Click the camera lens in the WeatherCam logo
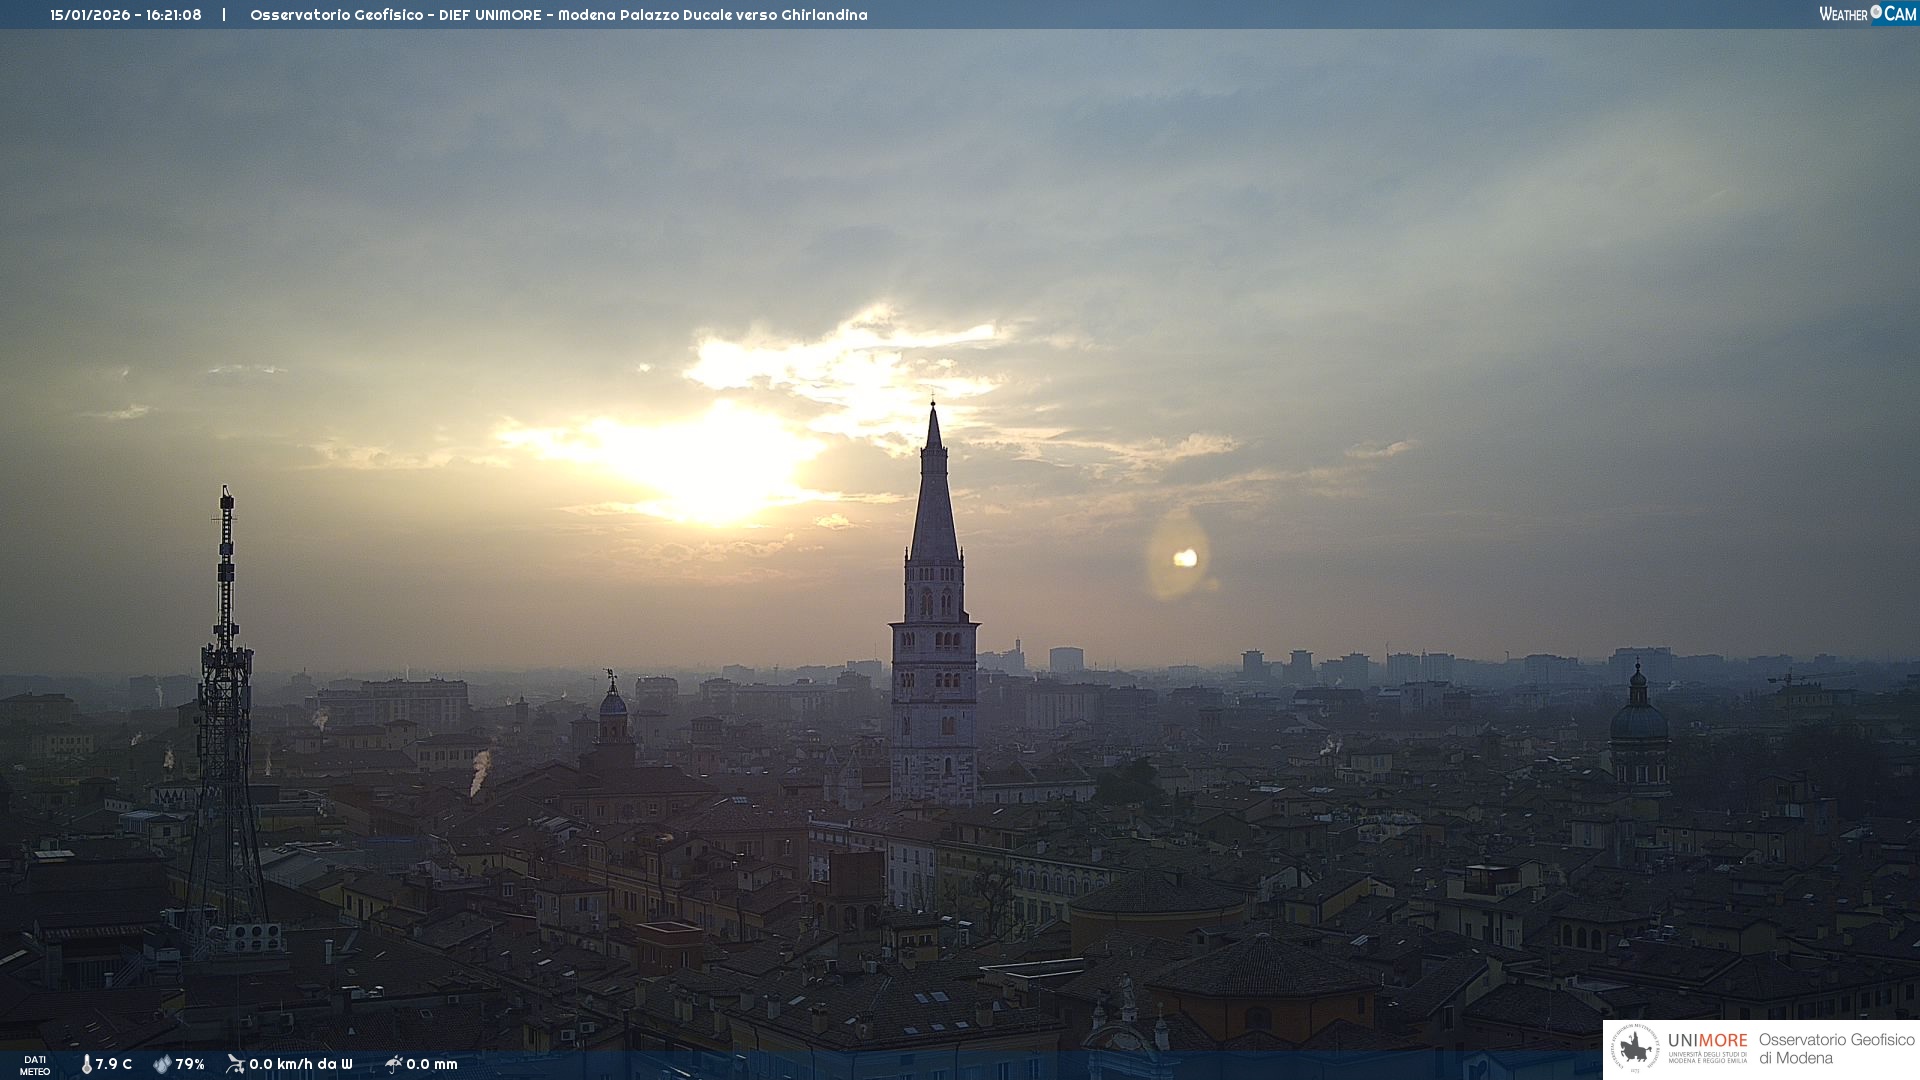Image resolution: width=1920 pixels, height=1080 pixels. click(x=1876, y=12)
